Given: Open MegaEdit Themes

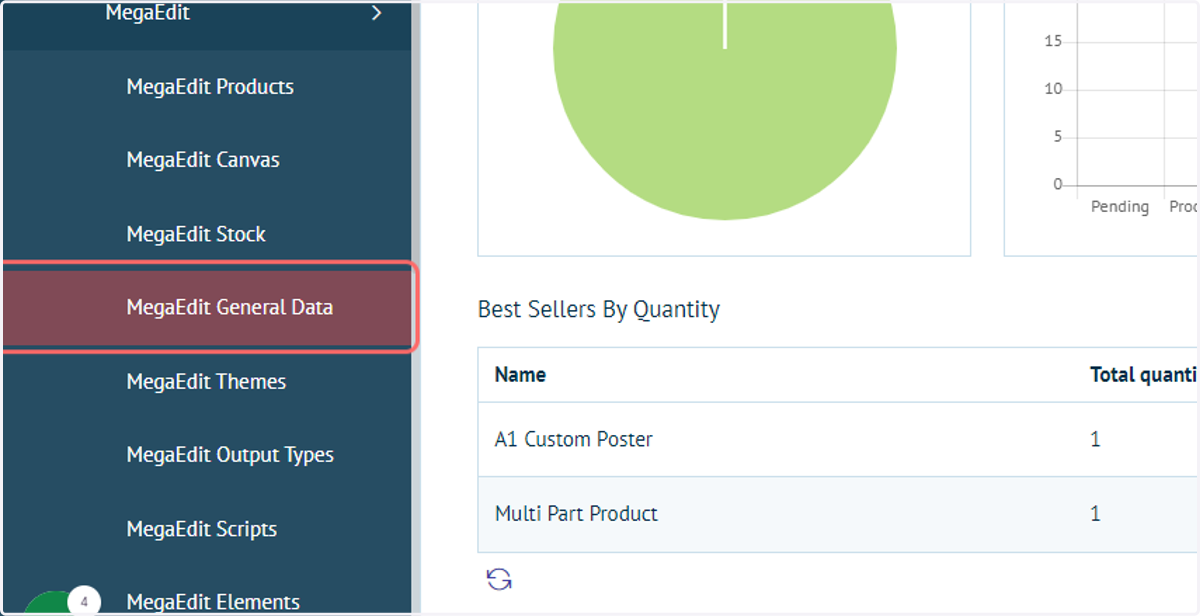Looking at the screenshot, I should [207, 382].
